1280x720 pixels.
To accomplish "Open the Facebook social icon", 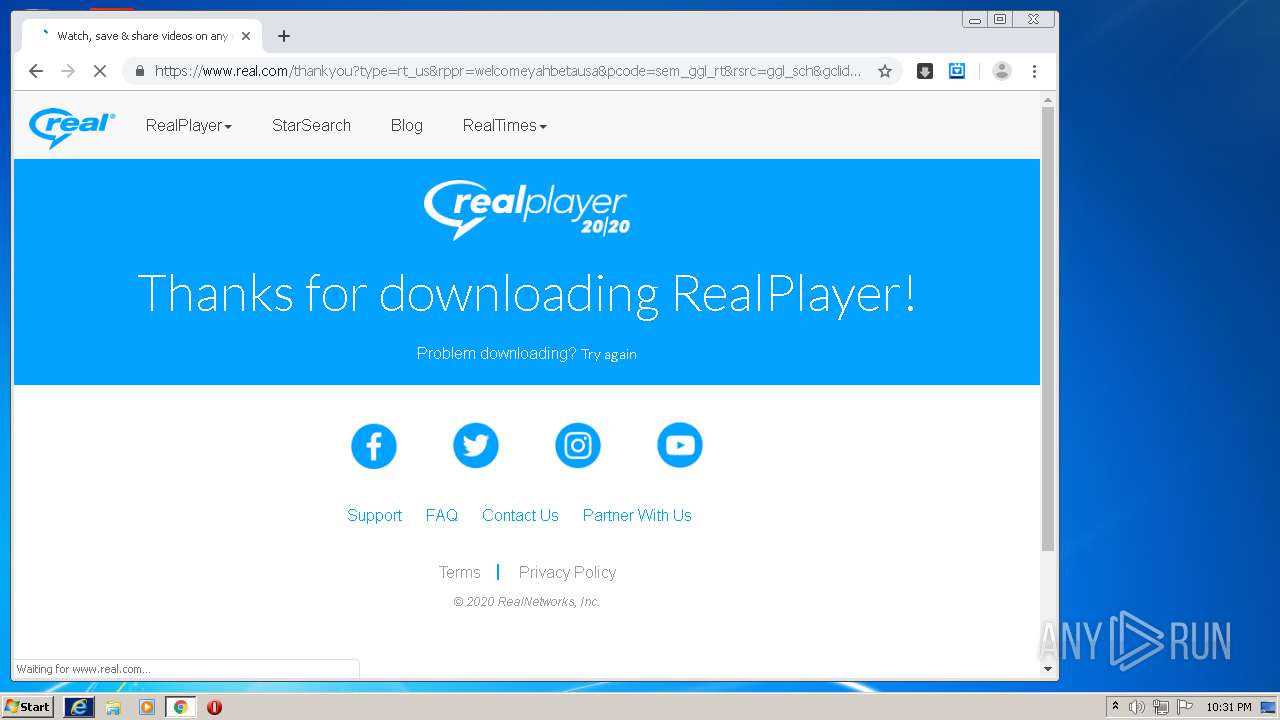I will [x=374, y=445].
